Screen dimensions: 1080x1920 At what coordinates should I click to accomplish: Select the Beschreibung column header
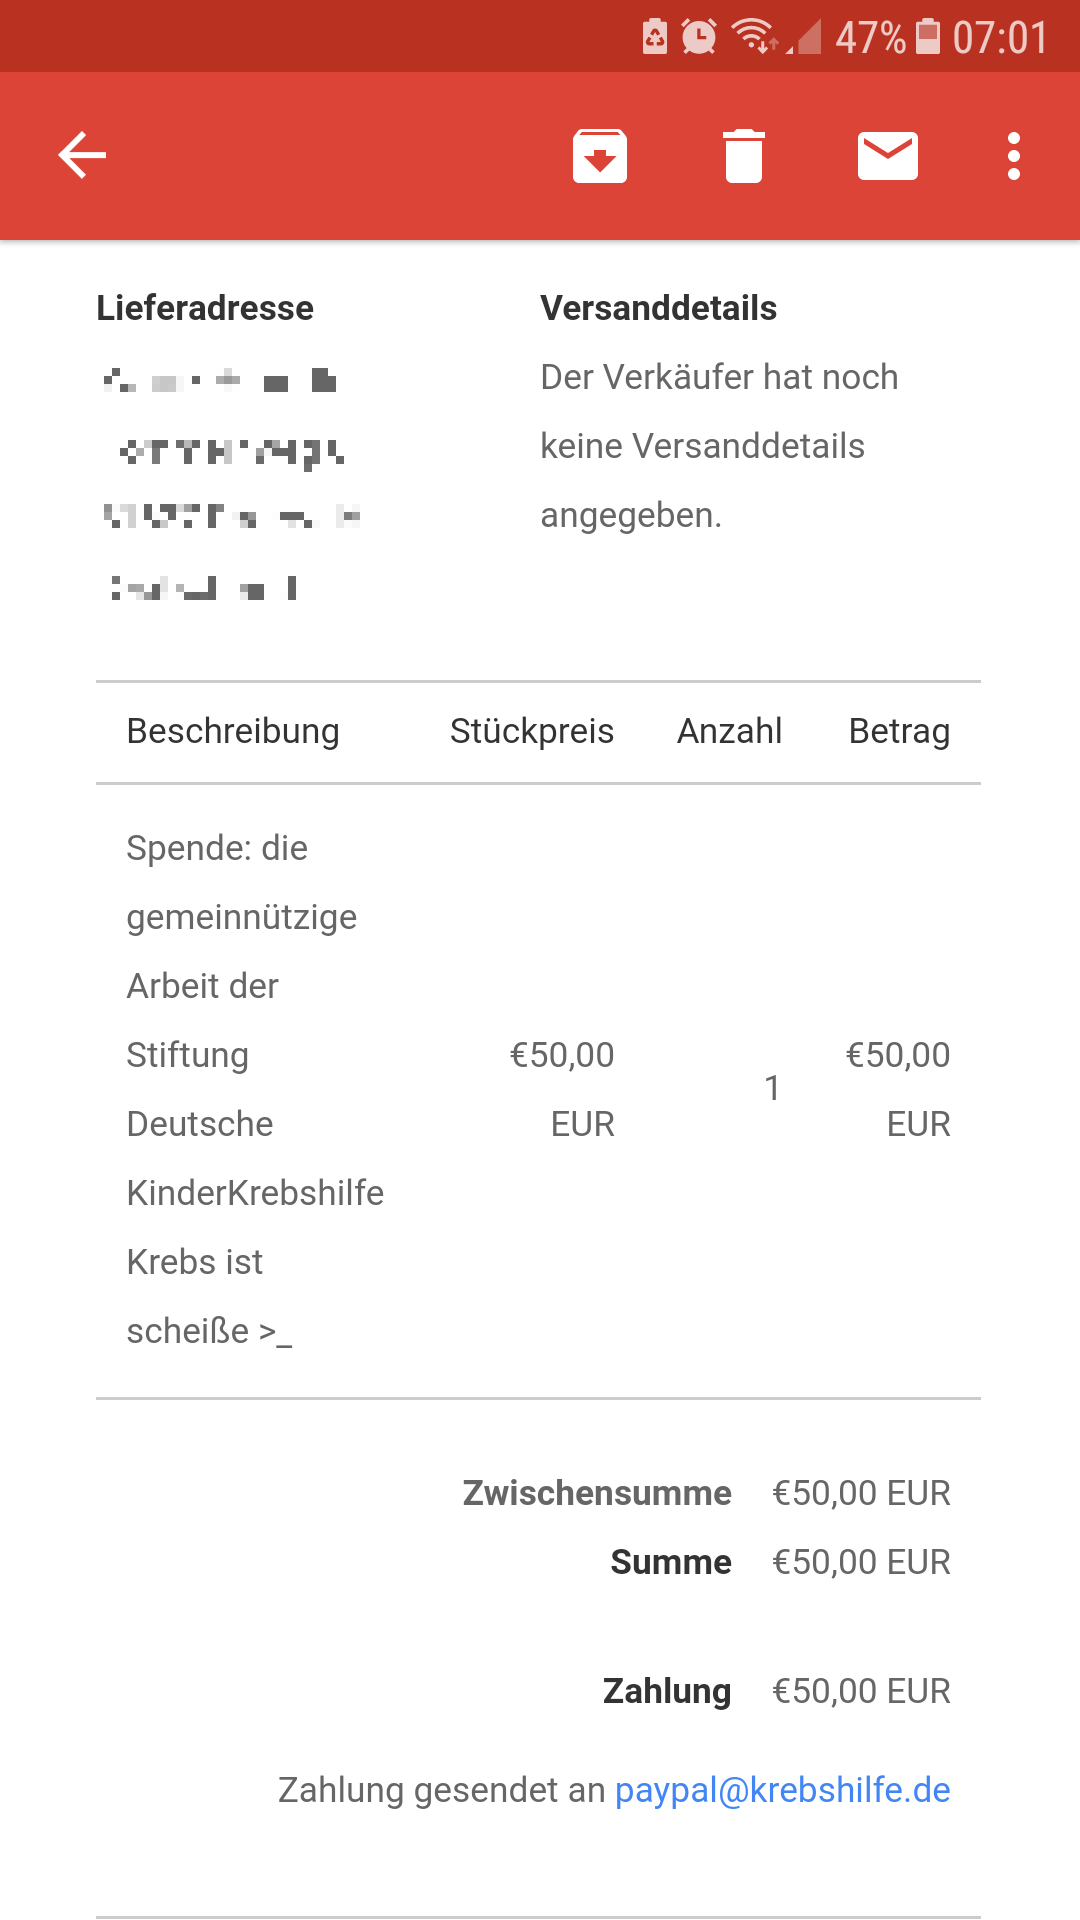(x=233, y=732)
